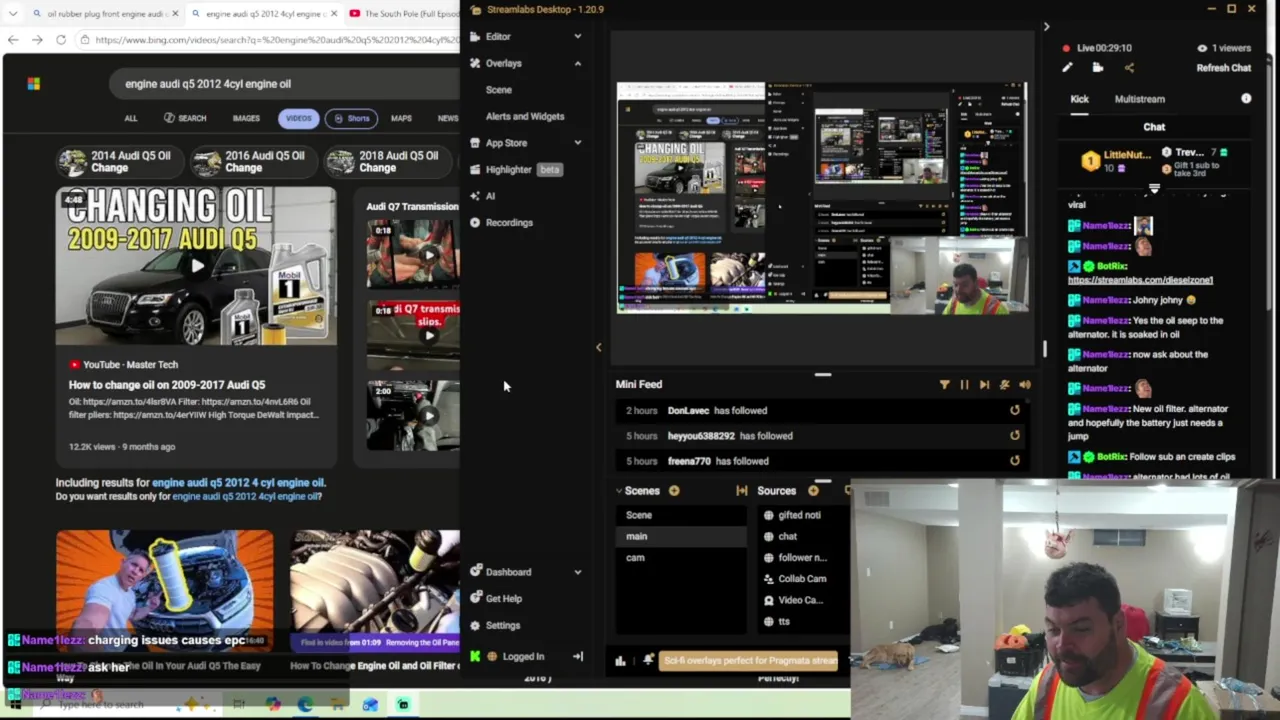Screen dimensions: 1280x720
Task: Expand the Dashboard chevron
Action: [577, 572]
